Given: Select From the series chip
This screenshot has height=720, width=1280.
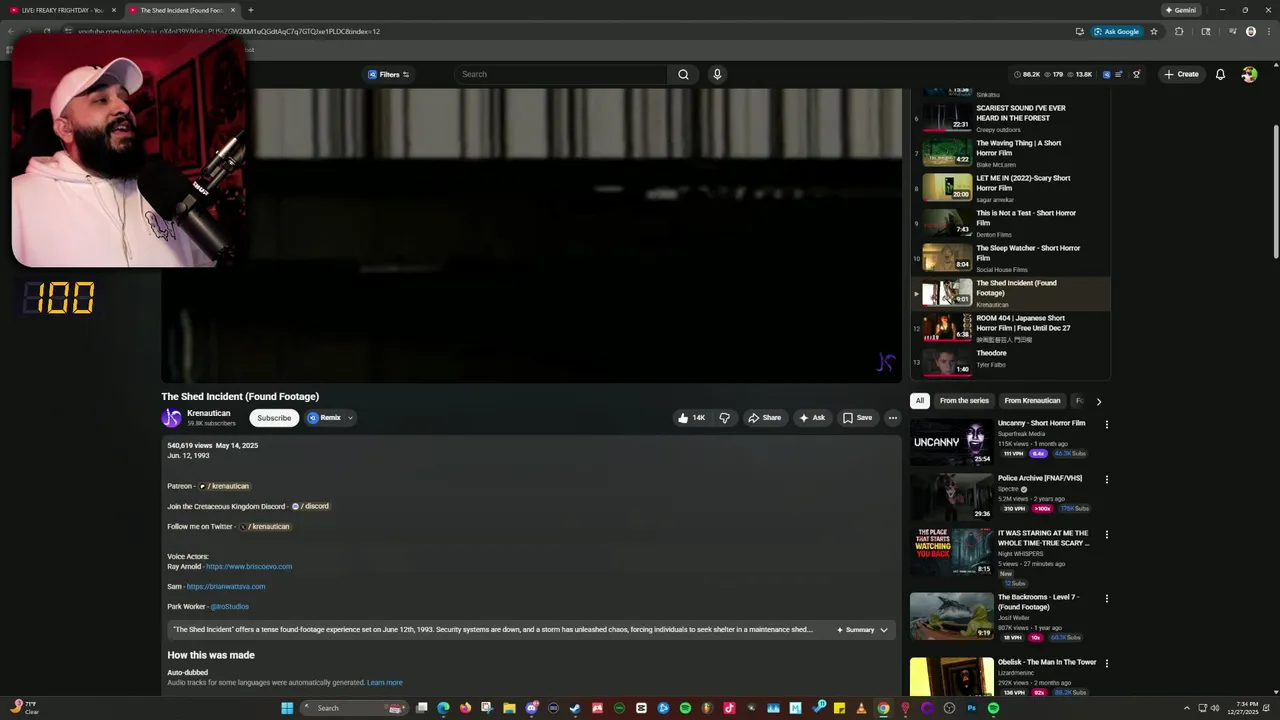Looking at the screenshot, I should [x=964, y=401].
